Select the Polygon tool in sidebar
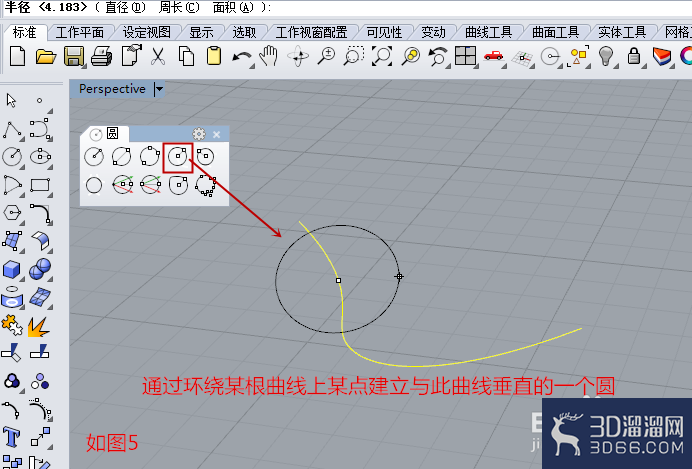 (12, 214)
